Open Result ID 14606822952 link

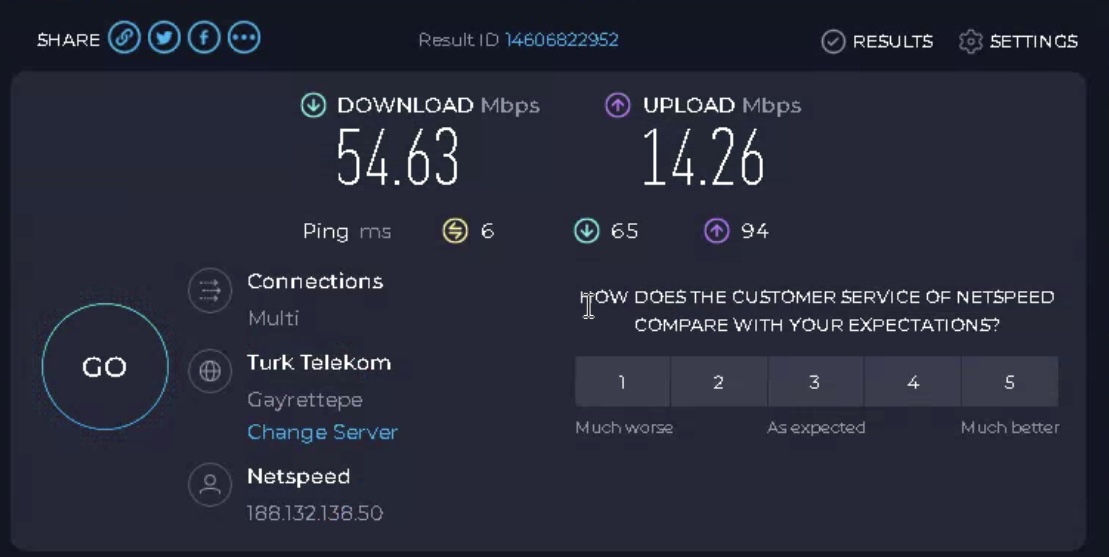(561, 40)
